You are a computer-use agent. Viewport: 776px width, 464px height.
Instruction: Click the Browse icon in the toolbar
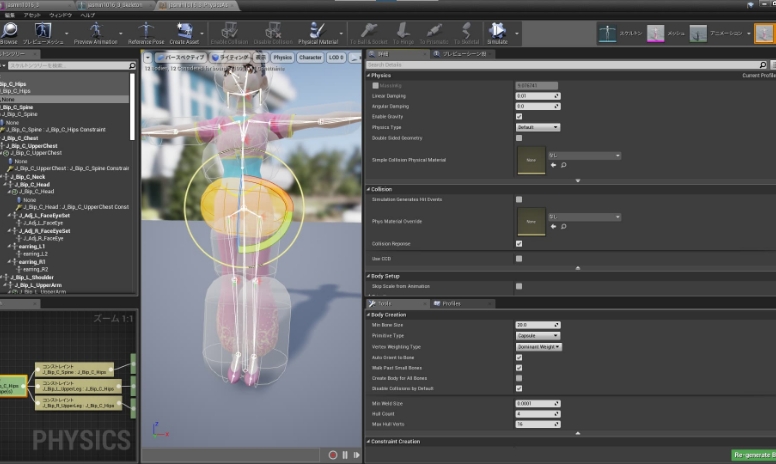coord(8,32)
